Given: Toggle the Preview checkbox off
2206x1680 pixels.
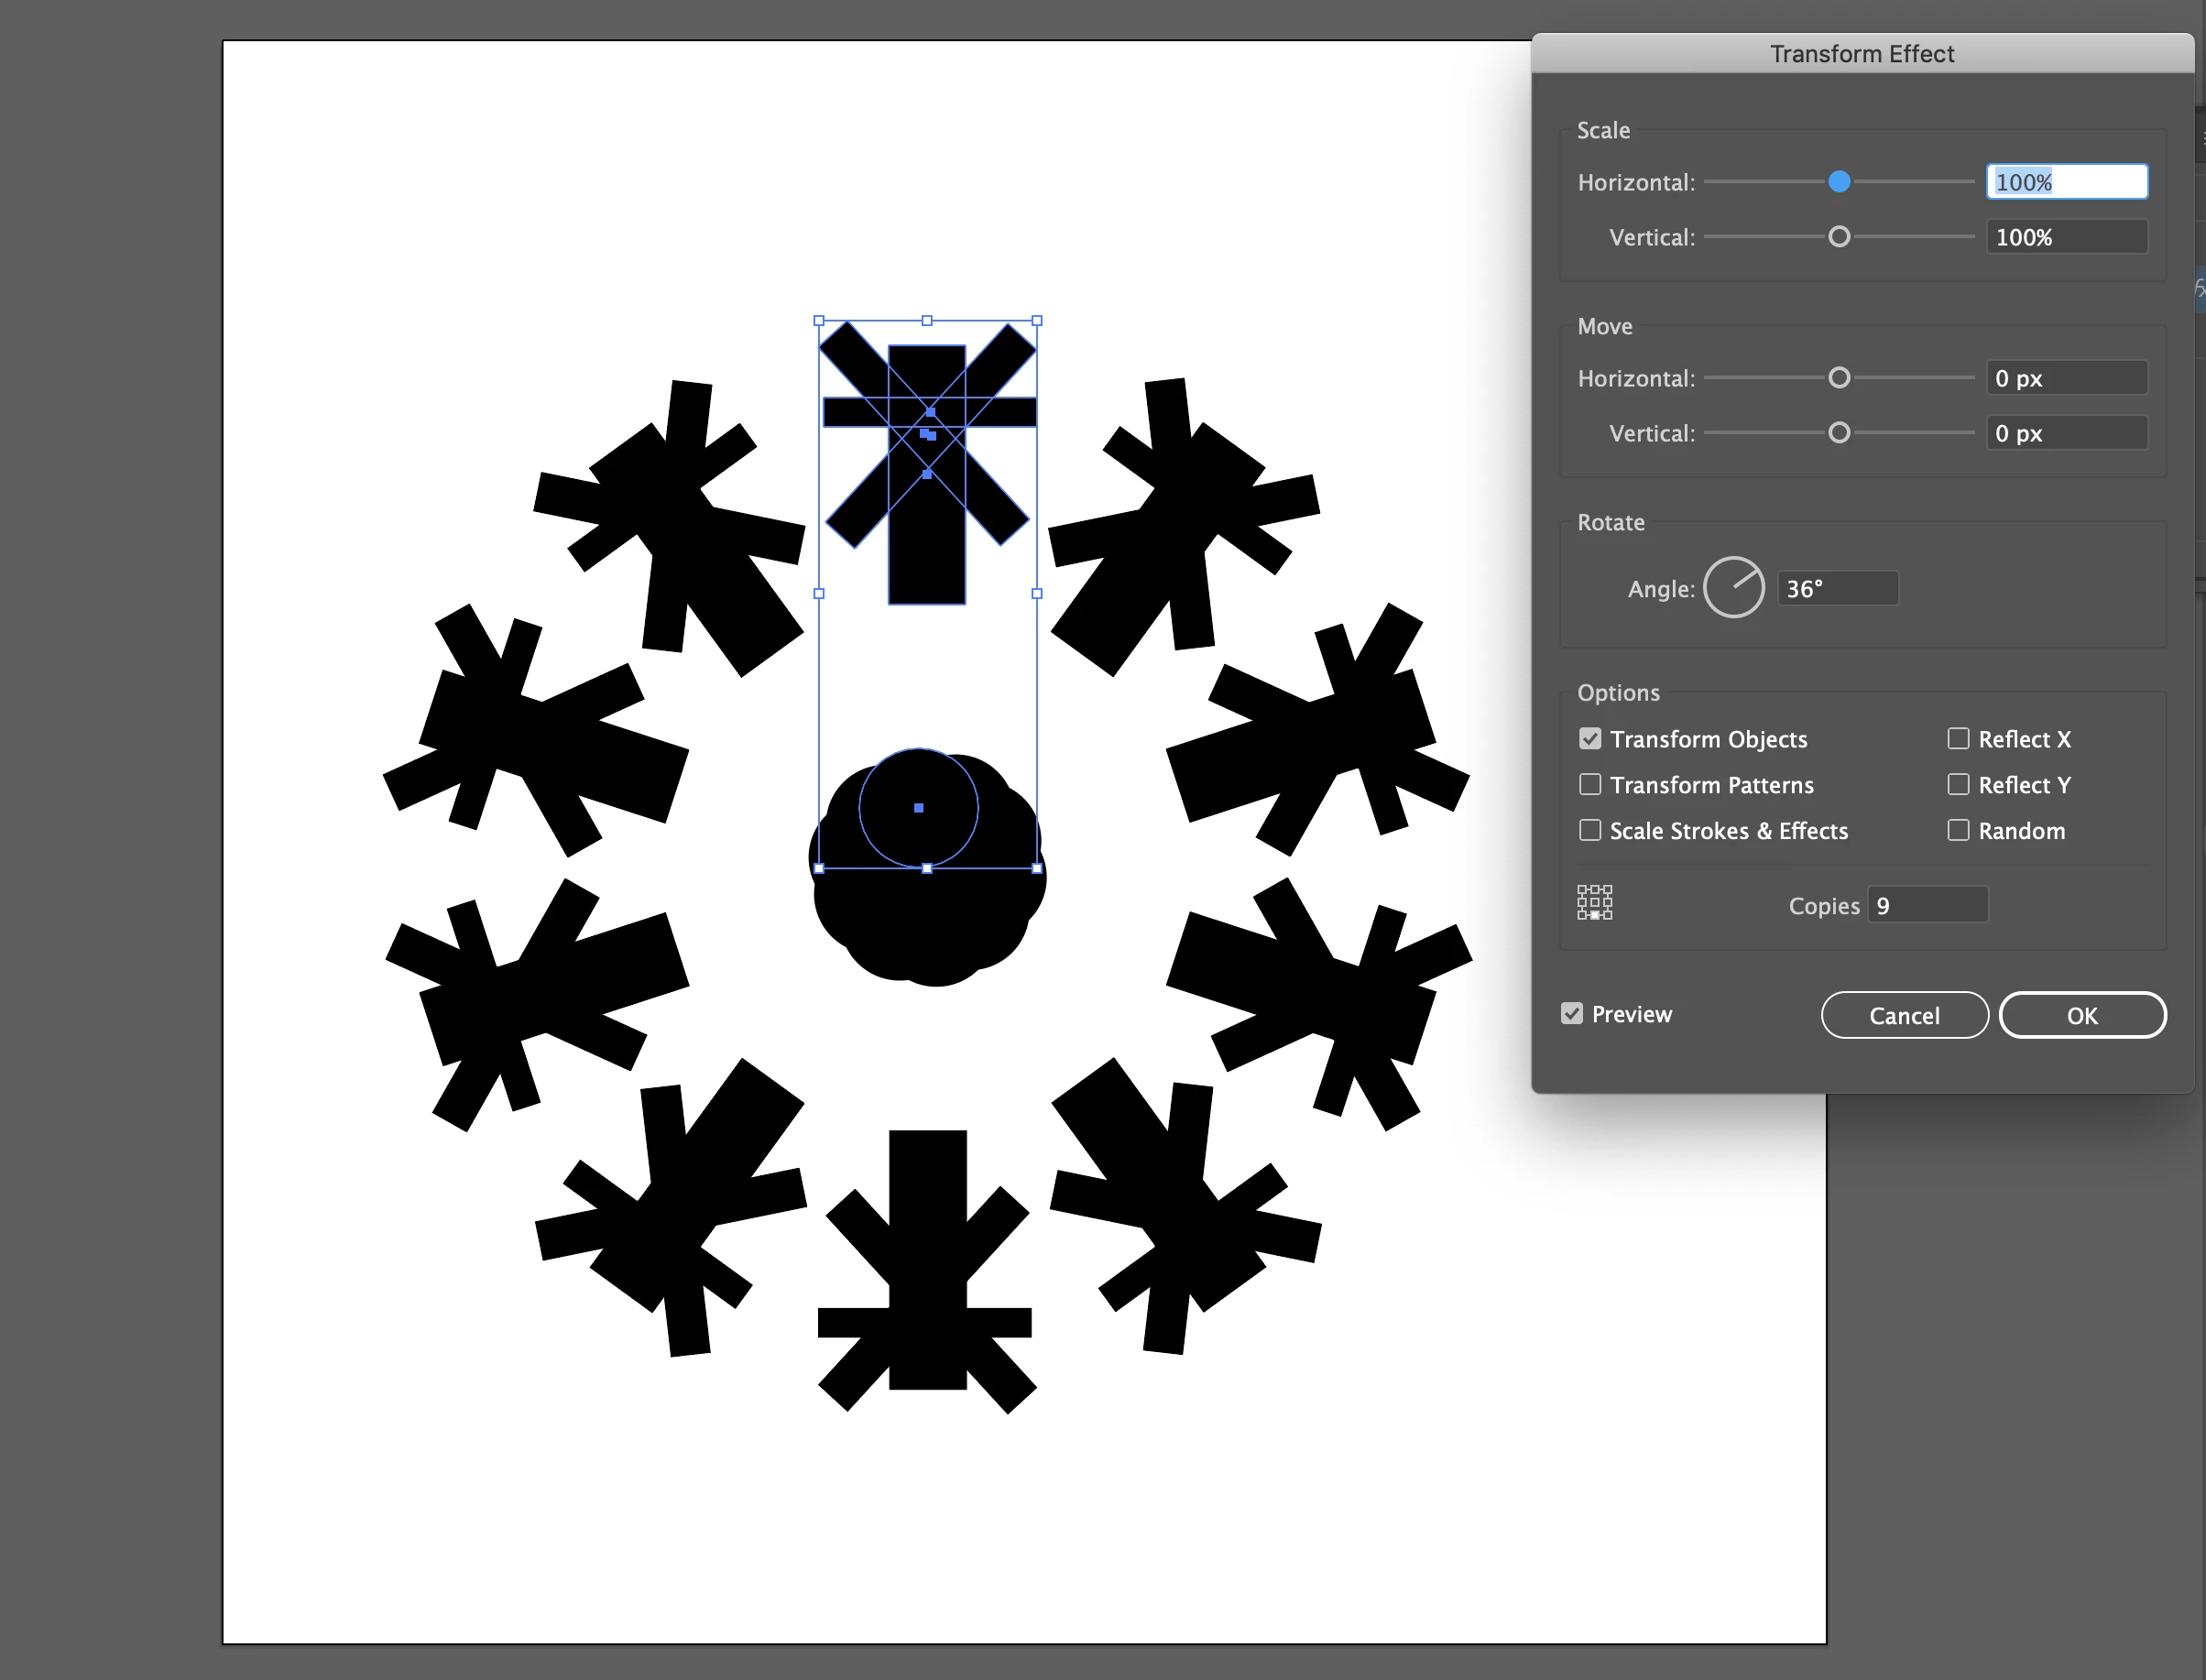Looking at the screenshot, I should (1572, 1014).
